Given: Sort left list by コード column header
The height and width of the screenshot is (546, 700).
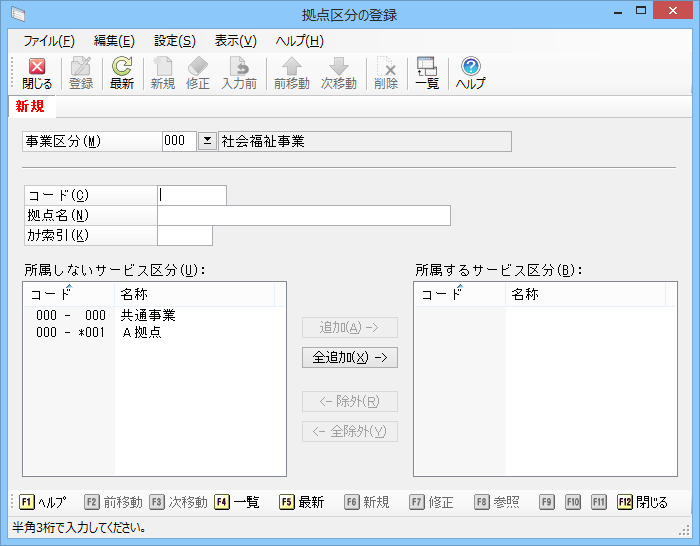Looking at the screenshot, I should point(50,294).
